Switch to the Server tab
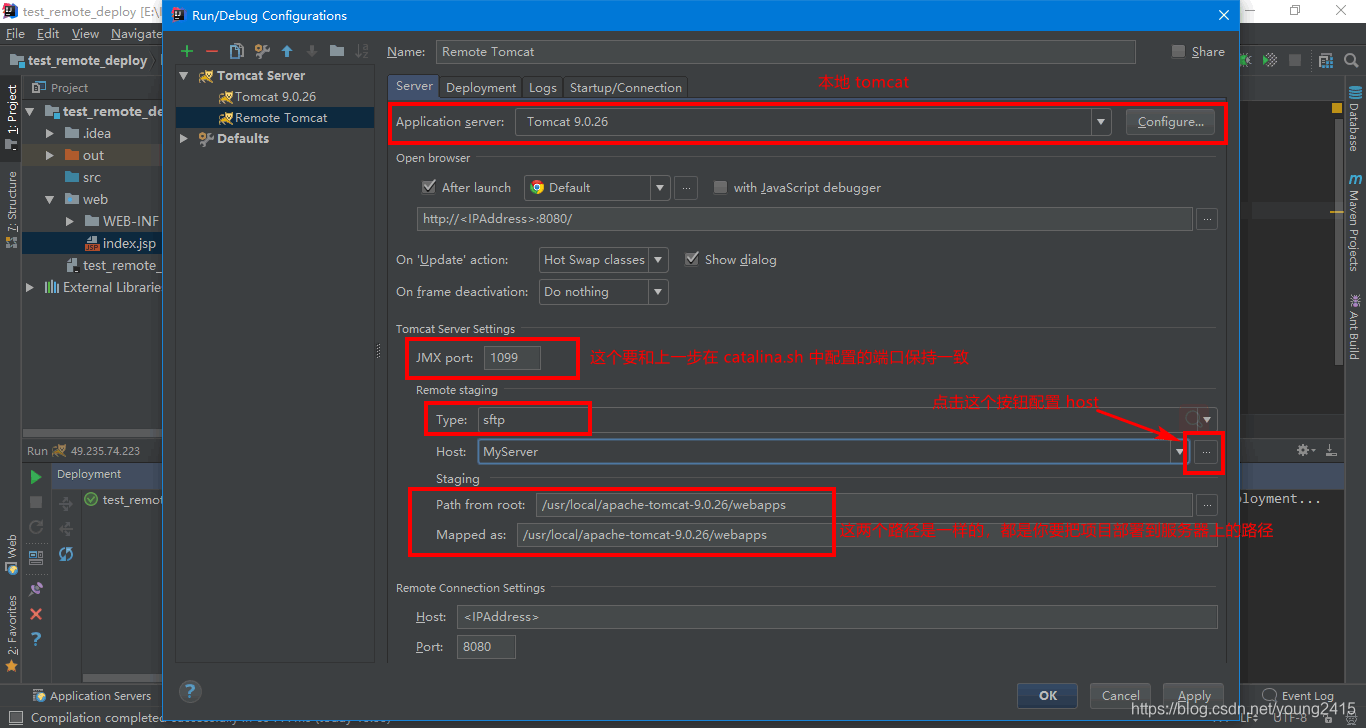The height and width of the screenshot is (728, 1366). [x=414, y=86]
